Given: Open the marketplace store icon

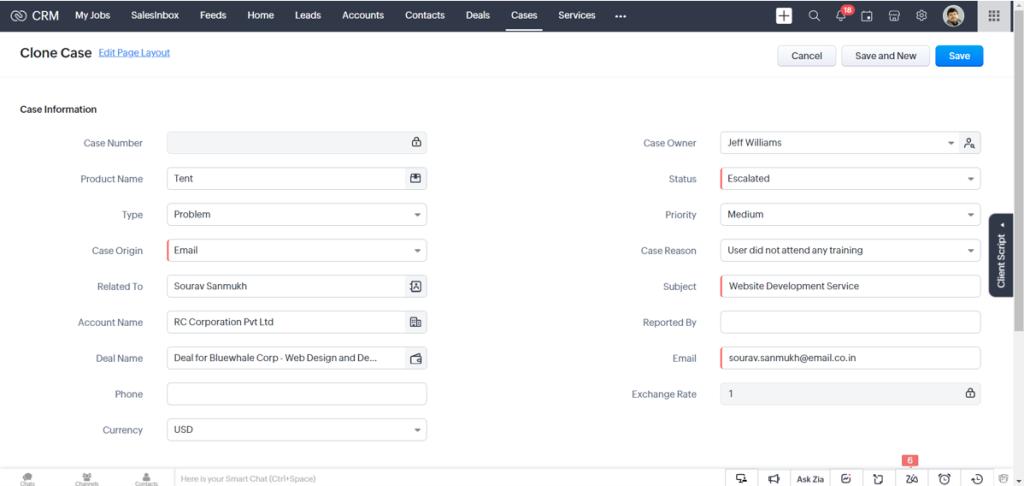Looking at the screenshot, I should (x=894, y=16).
